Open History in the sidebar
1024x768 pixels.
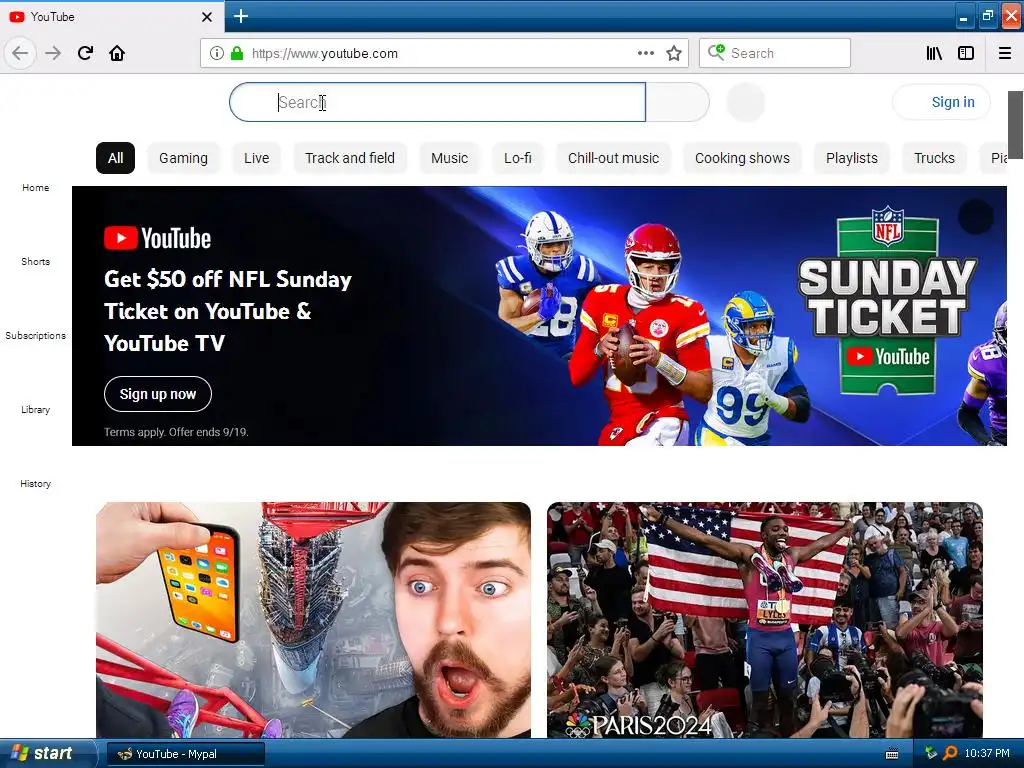(x=35, y=483)
